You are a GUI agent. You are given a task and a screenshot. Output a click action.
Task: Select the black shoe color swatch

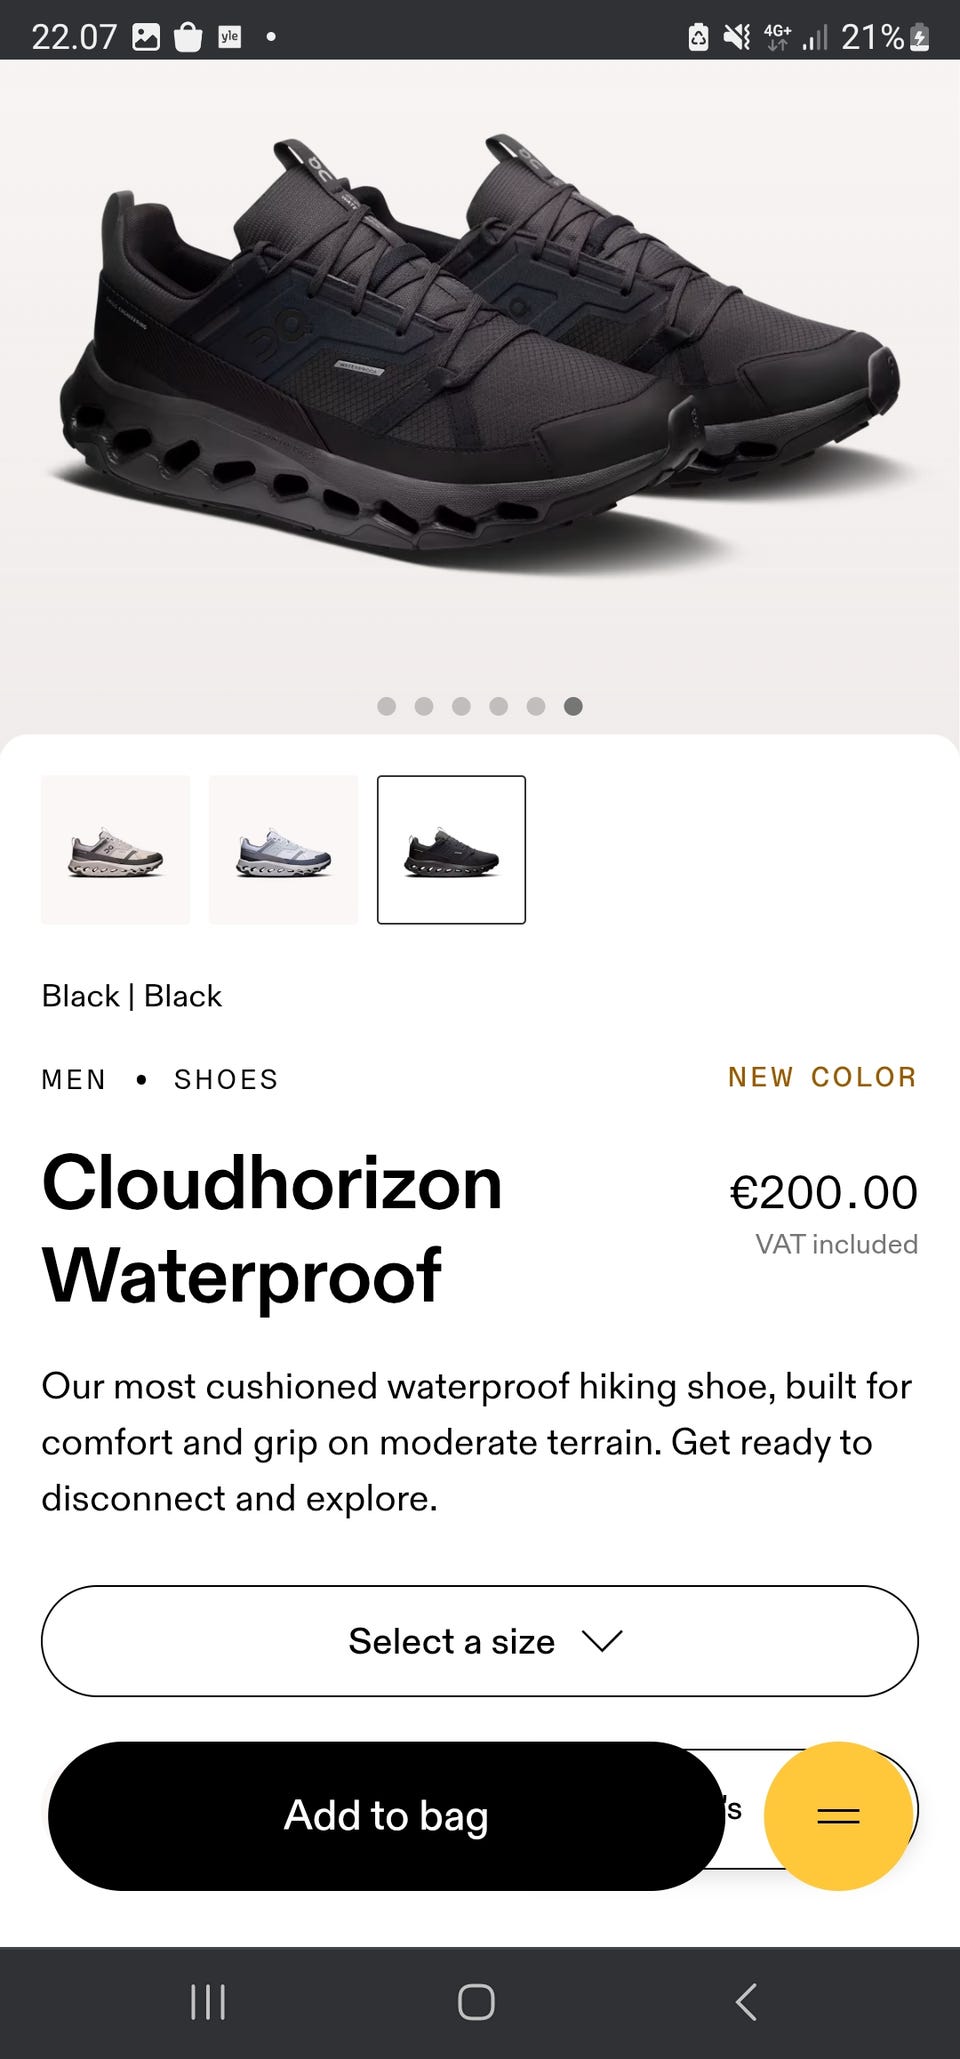[451, 850]
